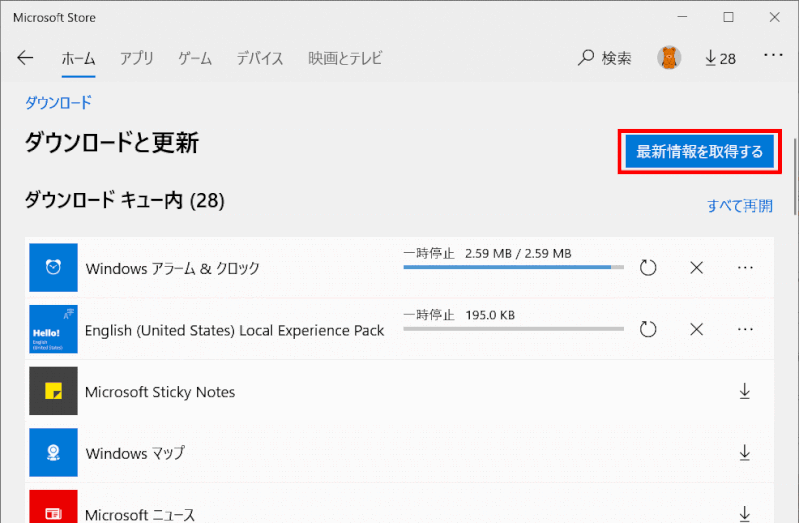Image resolution: width=799 pixels, height=523 pixels.
Task: Open the English Local Experience Pack icon
Action: (x=54, y=329)
